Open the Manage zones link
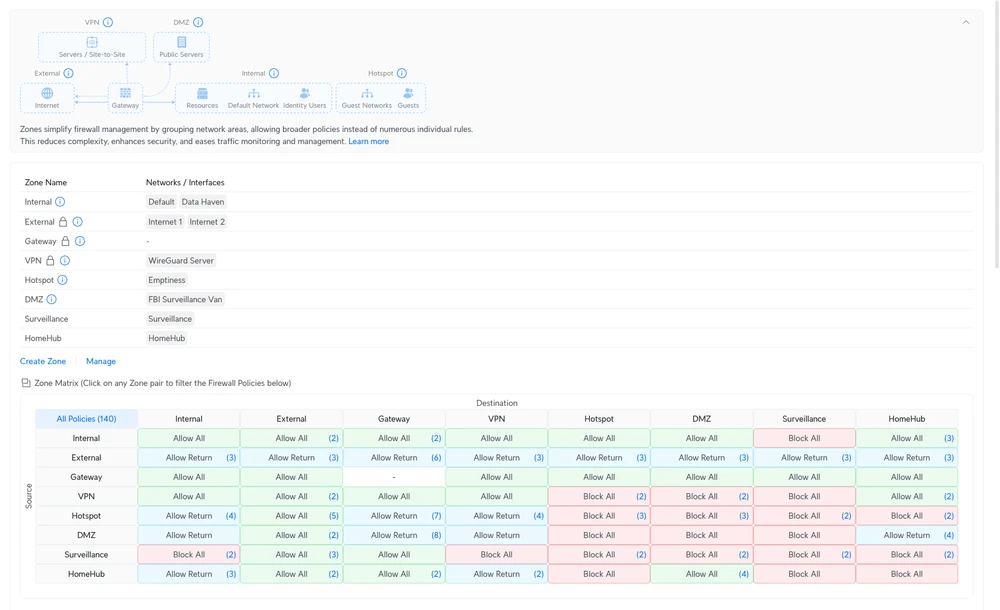This screenshot has width=1000, height=610. tap(101, 361)
